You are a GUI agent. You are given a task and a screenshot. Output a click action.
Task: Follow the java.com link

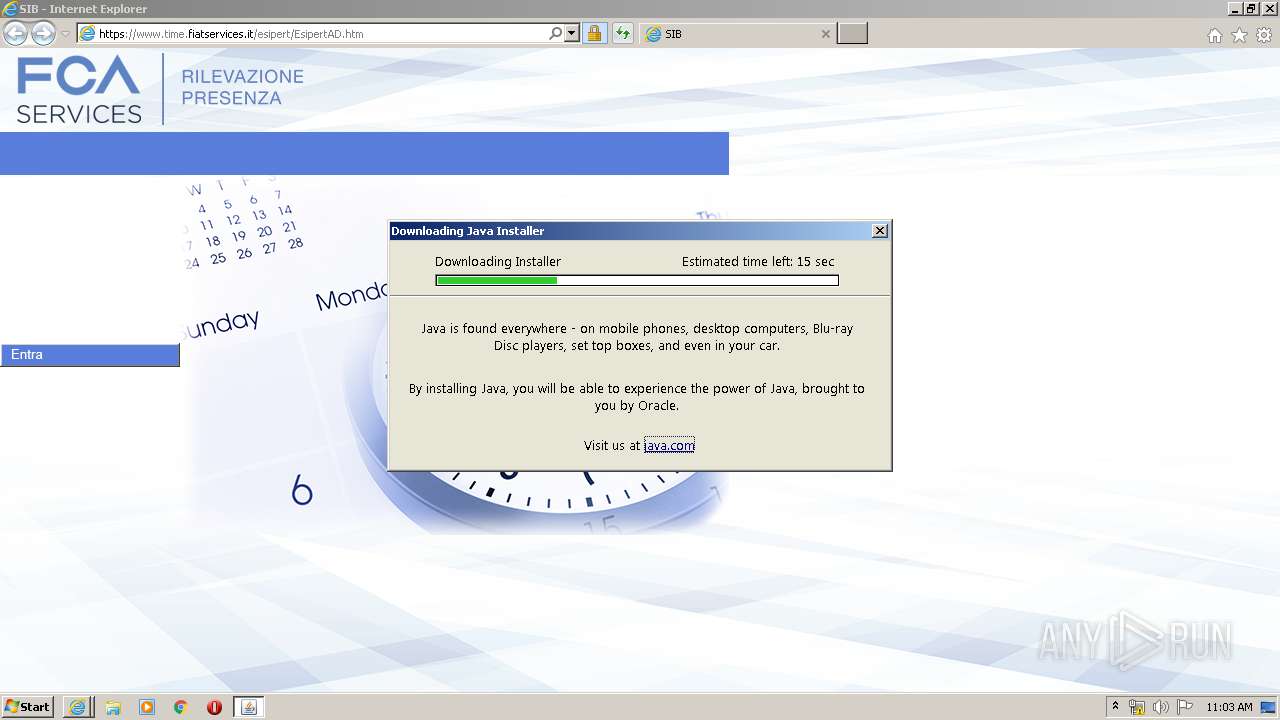click(669, 446)
